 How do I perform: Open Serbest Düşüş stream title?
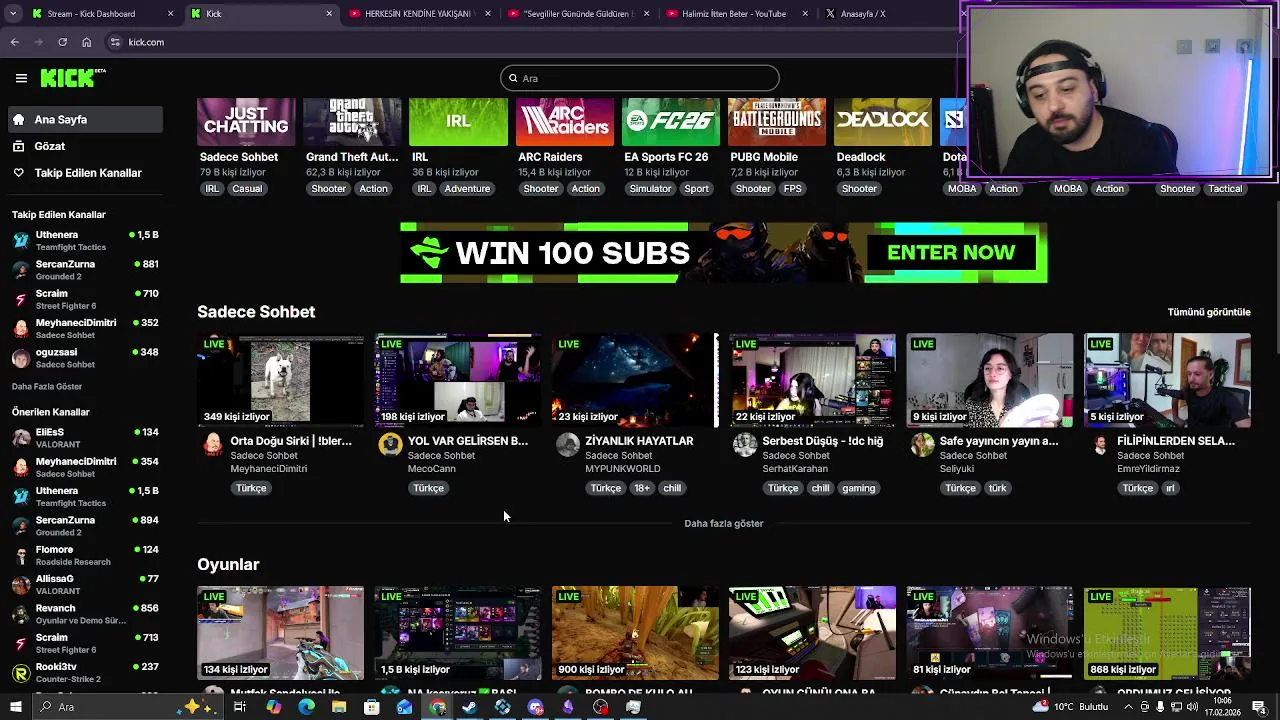coord(822,441)
